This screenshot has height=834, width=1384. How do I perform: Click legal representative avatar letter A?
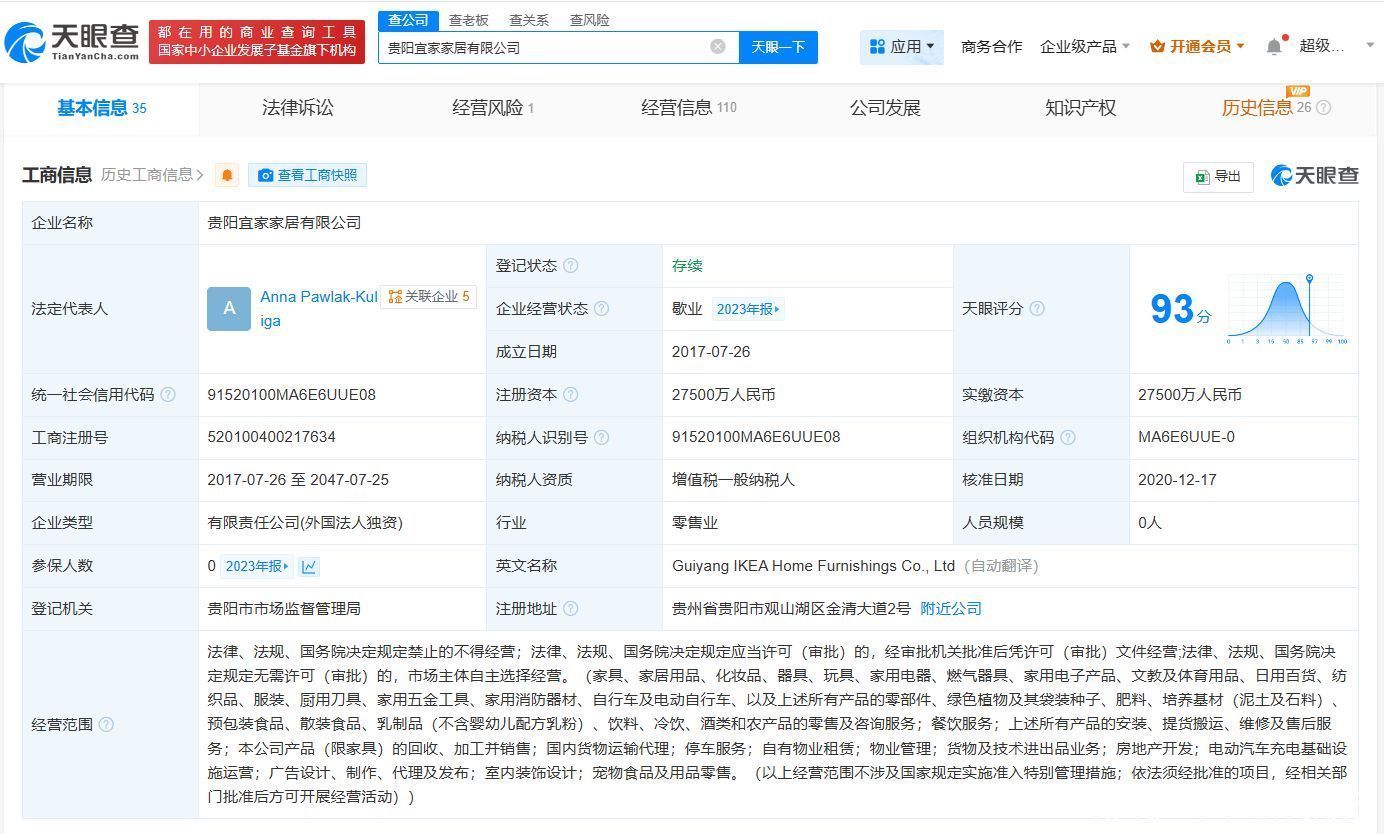click(x=229, y=309)
